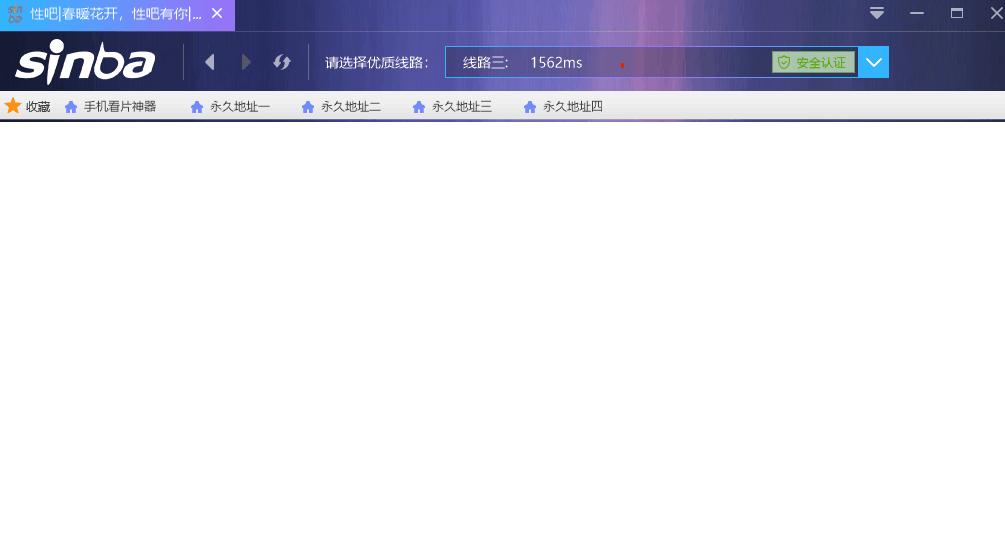Click the sinba logo
The height and width of the screenshot is (551, 1005).
(85, 62)
